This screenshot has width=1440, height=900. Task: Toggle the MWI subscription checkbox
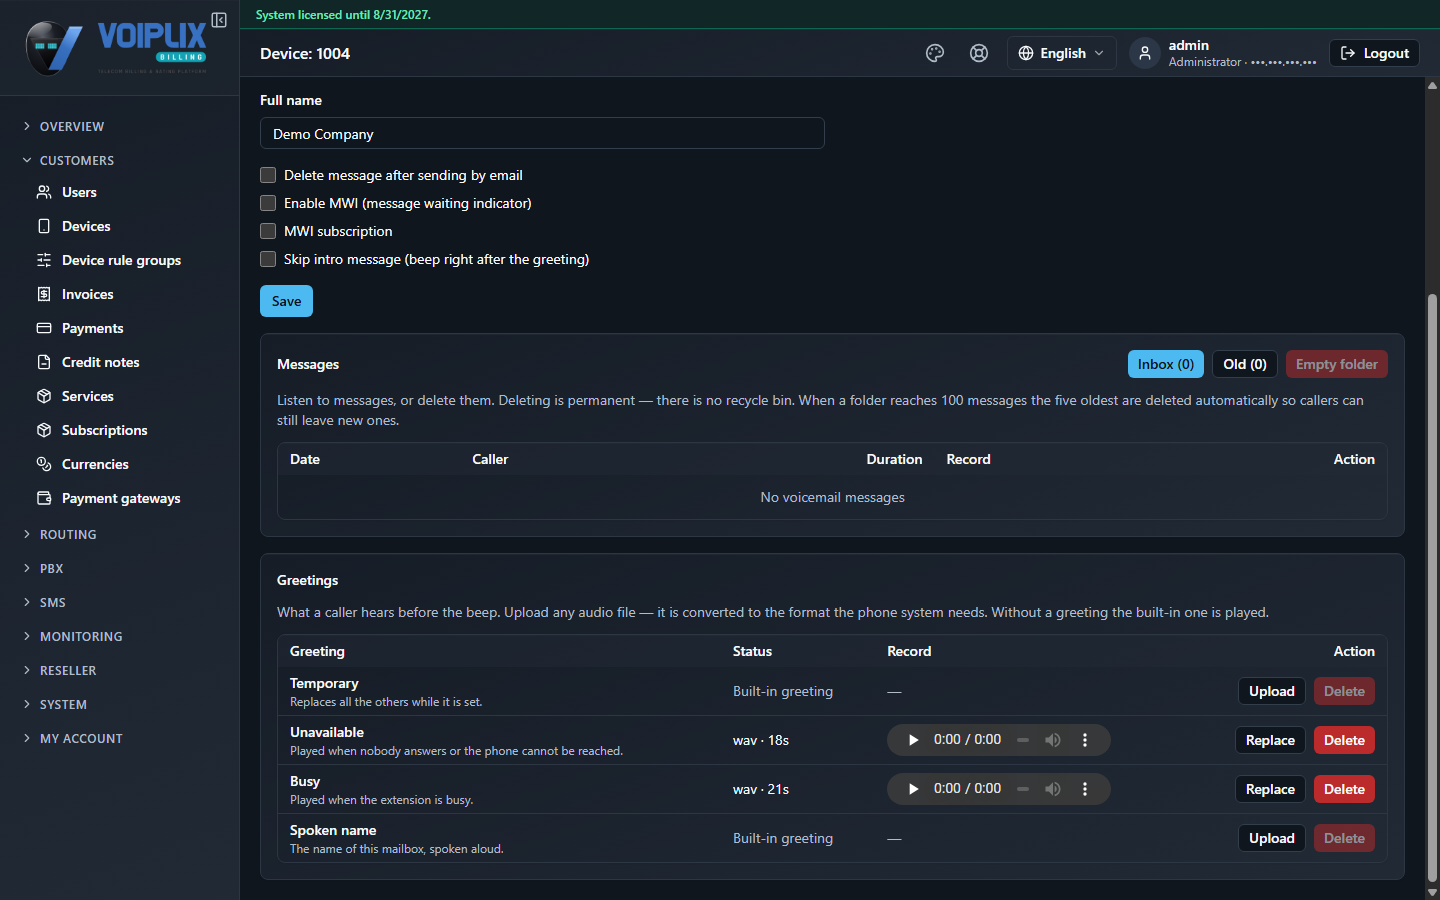pos(268,231)
